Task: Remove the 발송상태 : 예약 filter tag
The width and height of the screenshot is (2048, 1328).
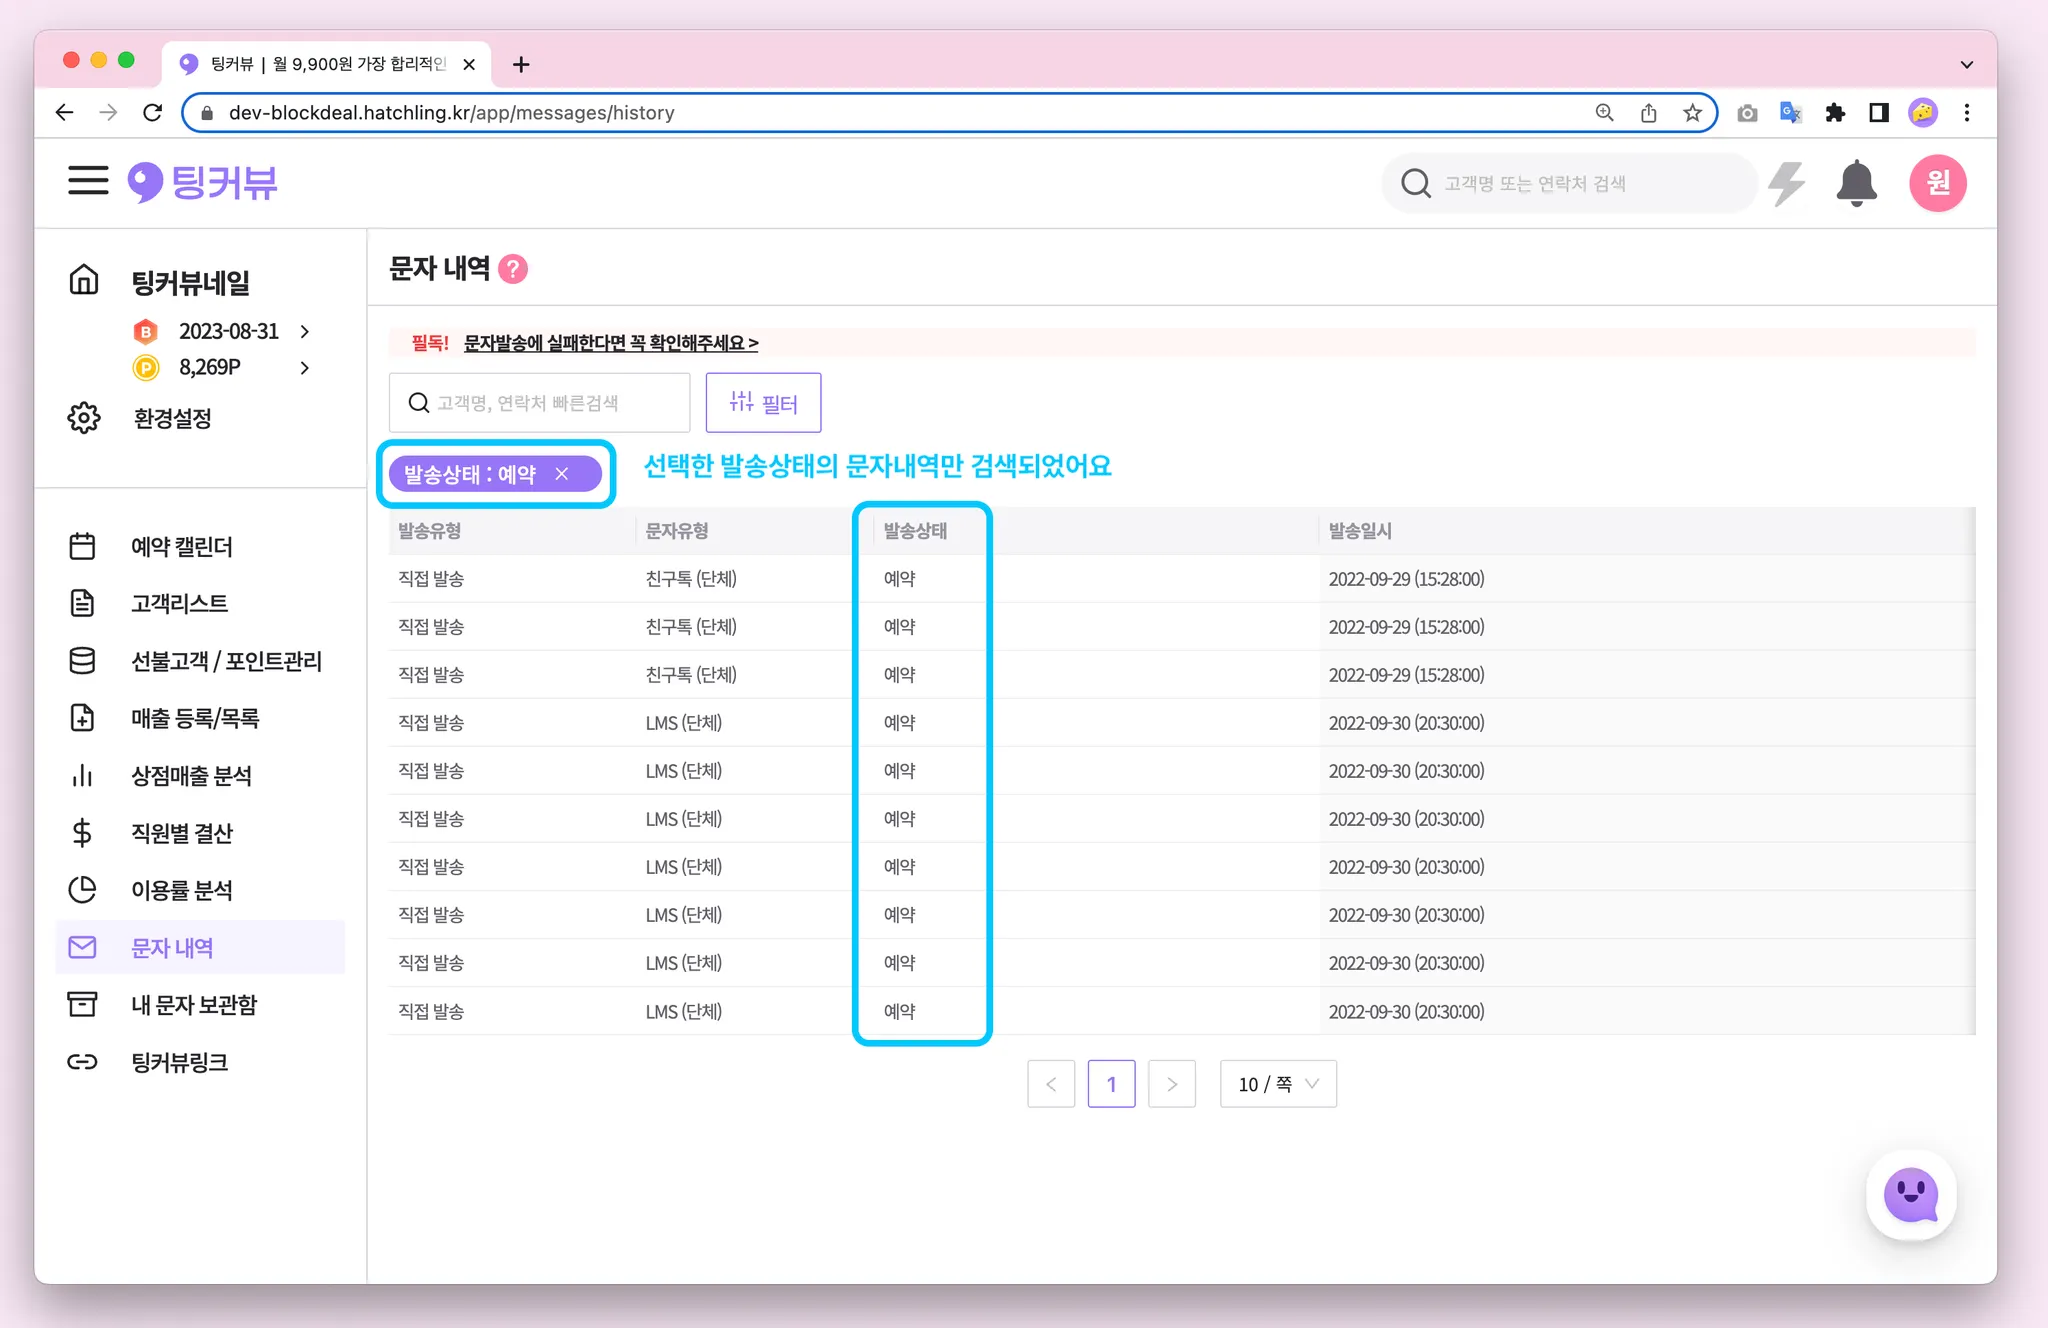Action: pos(562,474)
